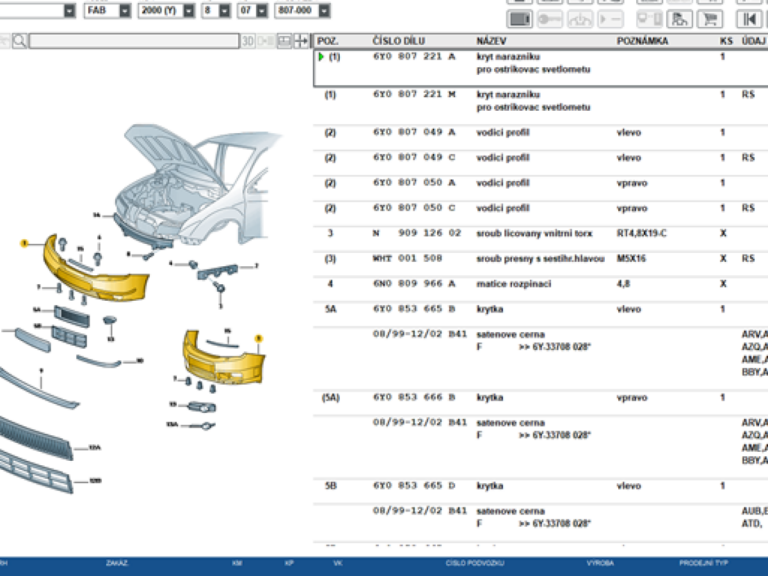This screenshot has width=768, height=576.
Task: Click the fit-to-width arrows icon
Action: pos(301,41)
